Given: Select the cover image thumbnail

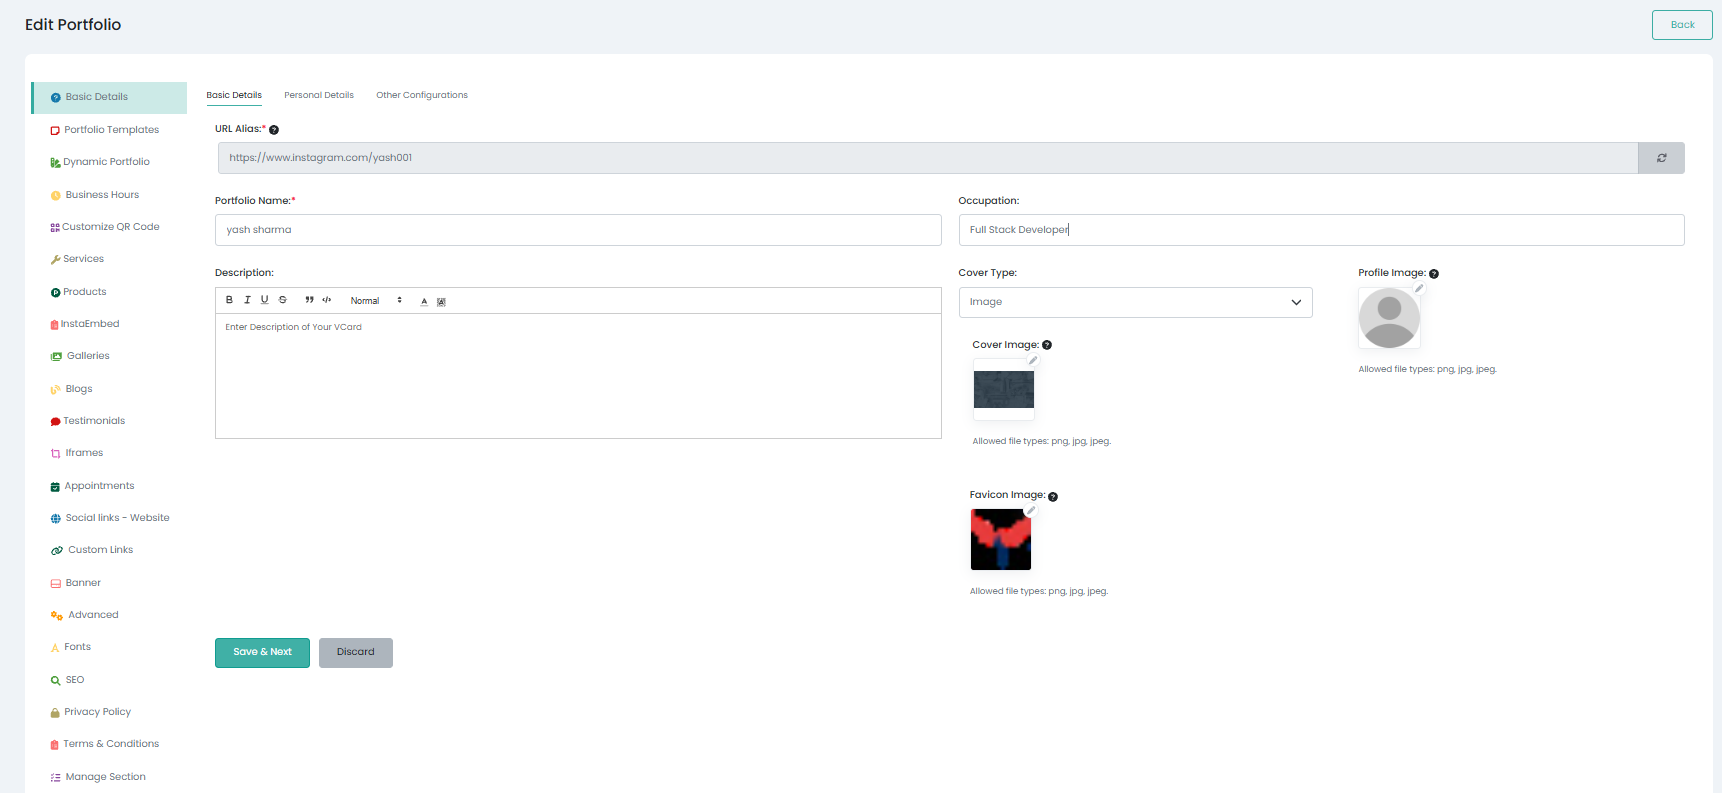Looking at the screenshot, I should point(1004,389).
